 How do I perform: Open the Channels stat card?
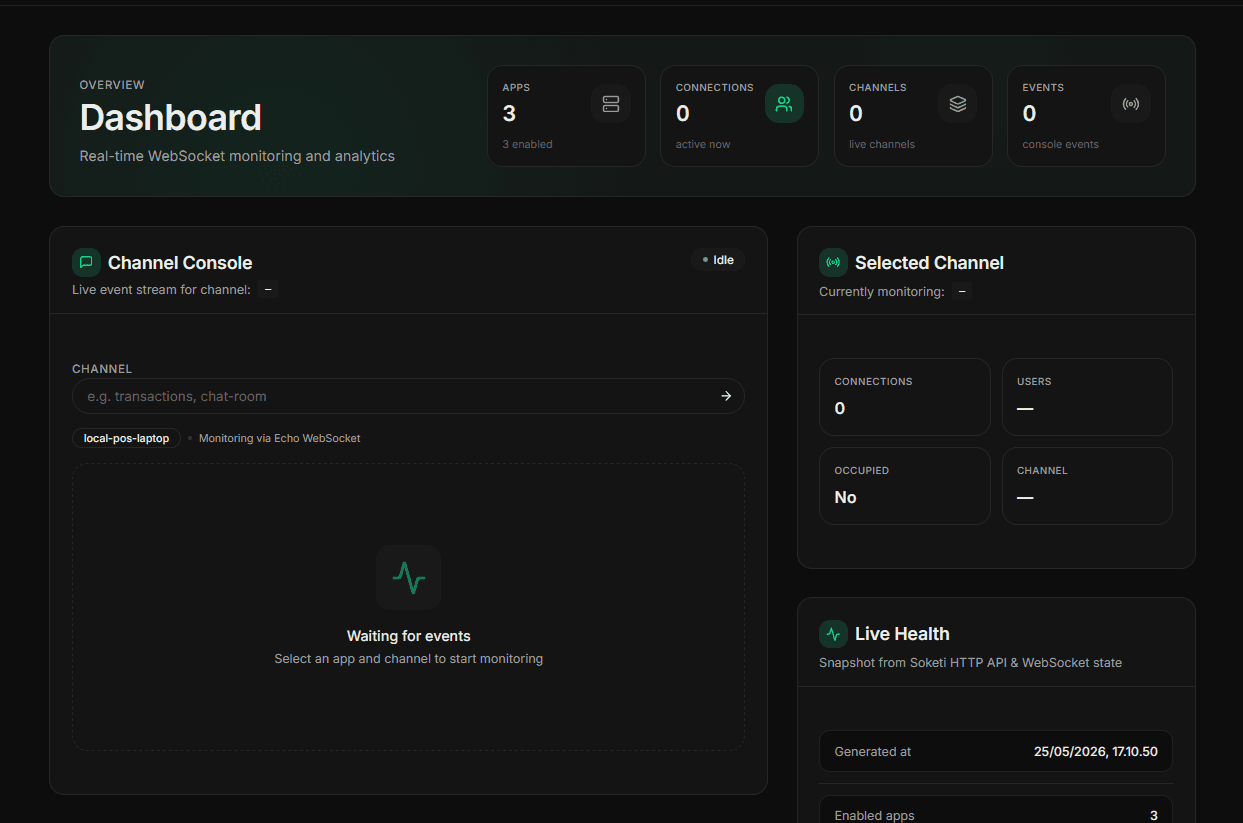click(913, 116)
